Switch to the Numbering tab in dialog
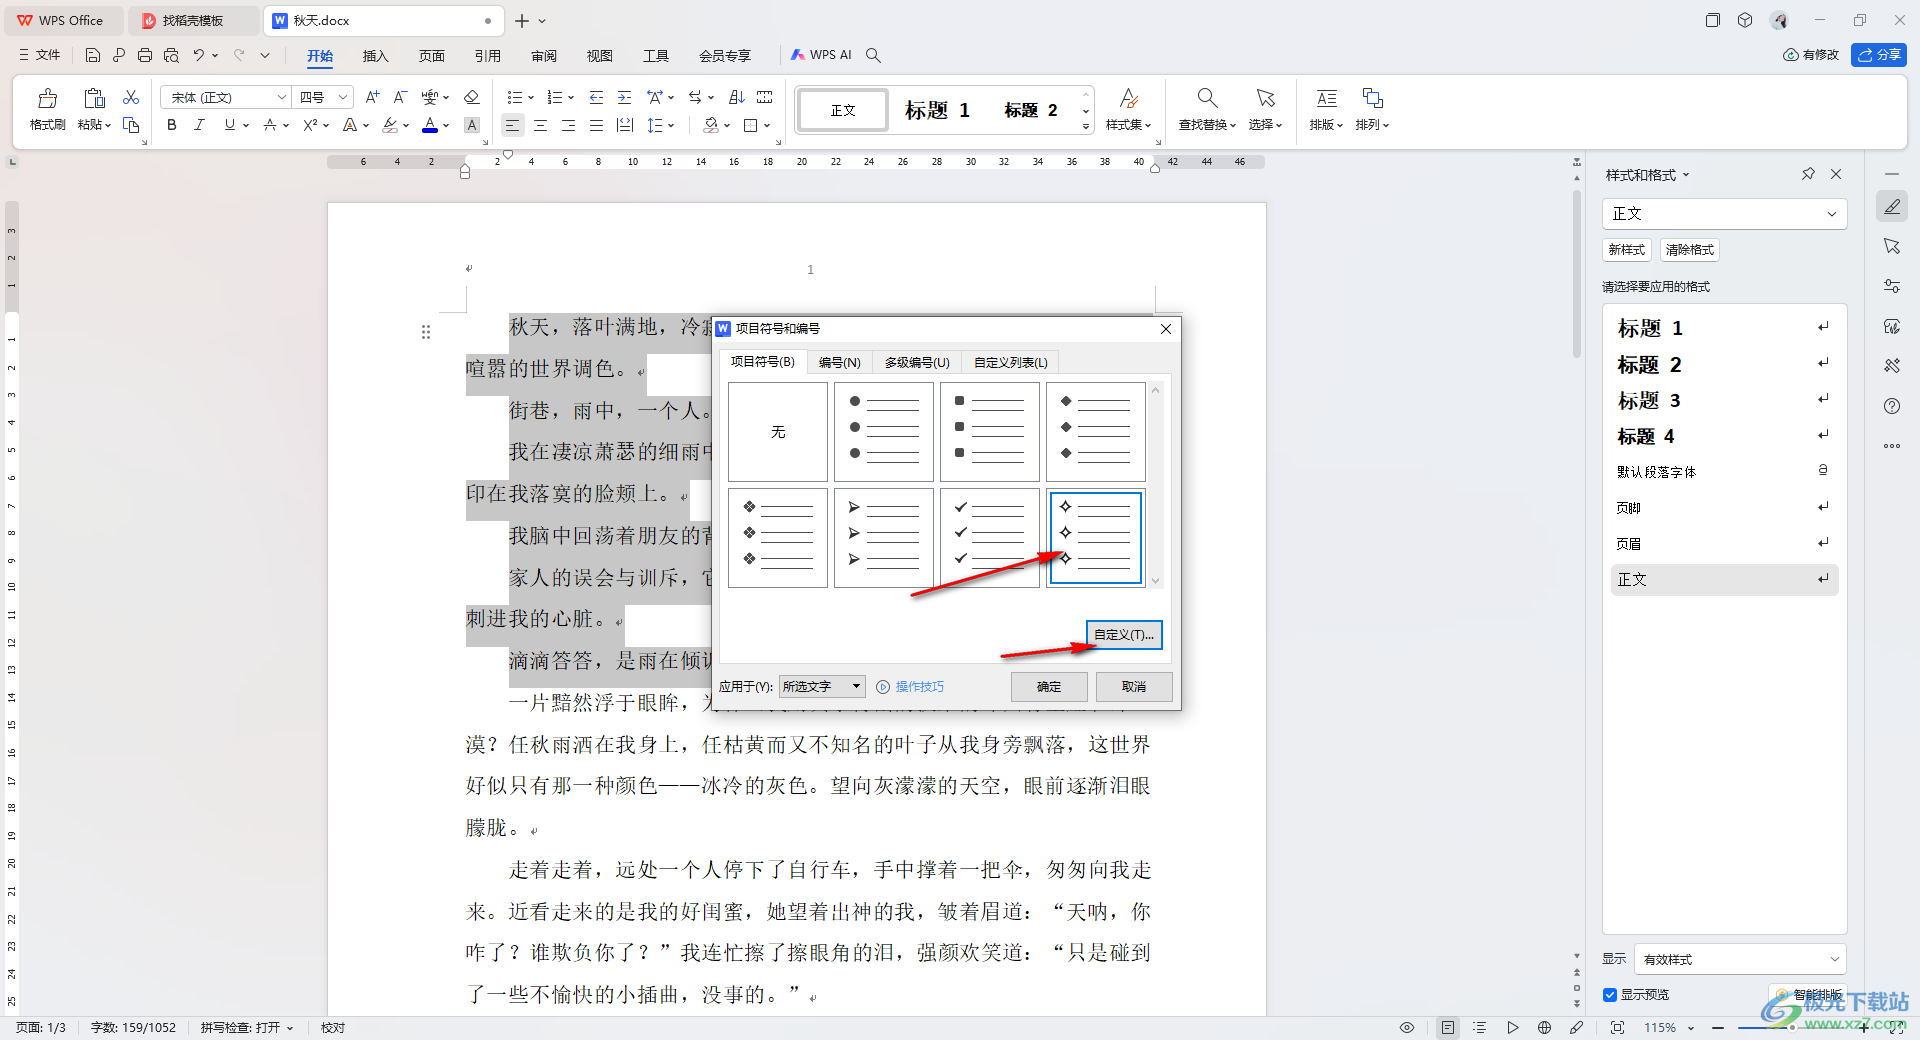 coord(839,362)
